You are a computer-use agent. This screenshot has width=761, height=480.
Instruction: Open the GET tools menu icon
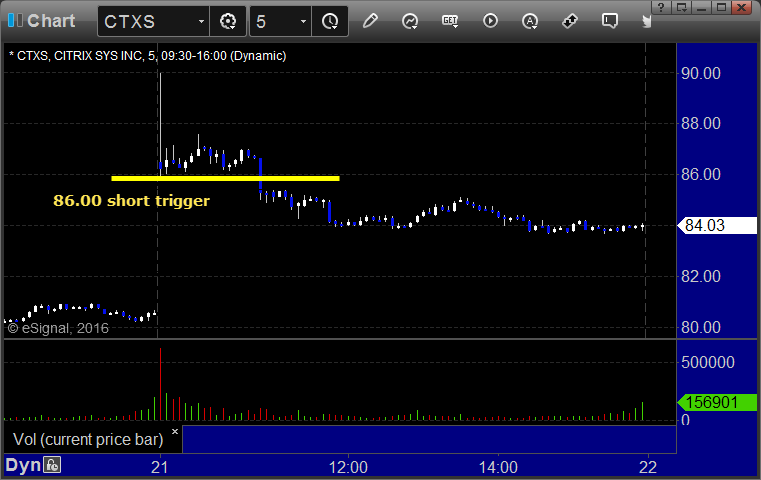tap(450, 21)
